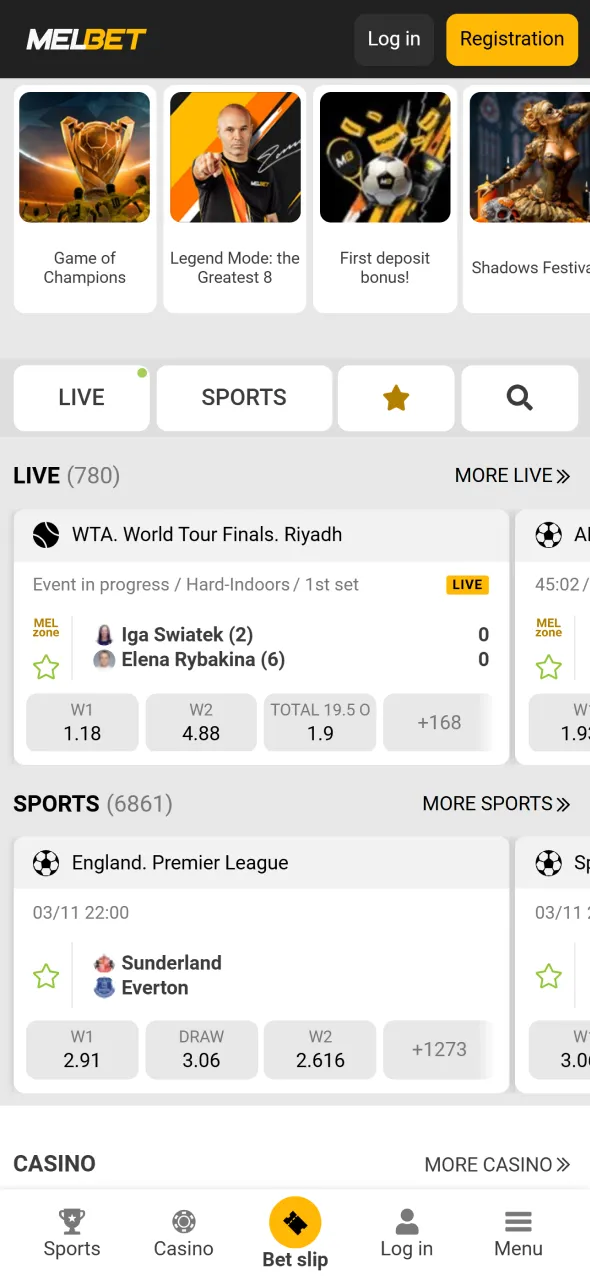
Task: Click the tennis ball icon of the WTA match
Action: 44,535
